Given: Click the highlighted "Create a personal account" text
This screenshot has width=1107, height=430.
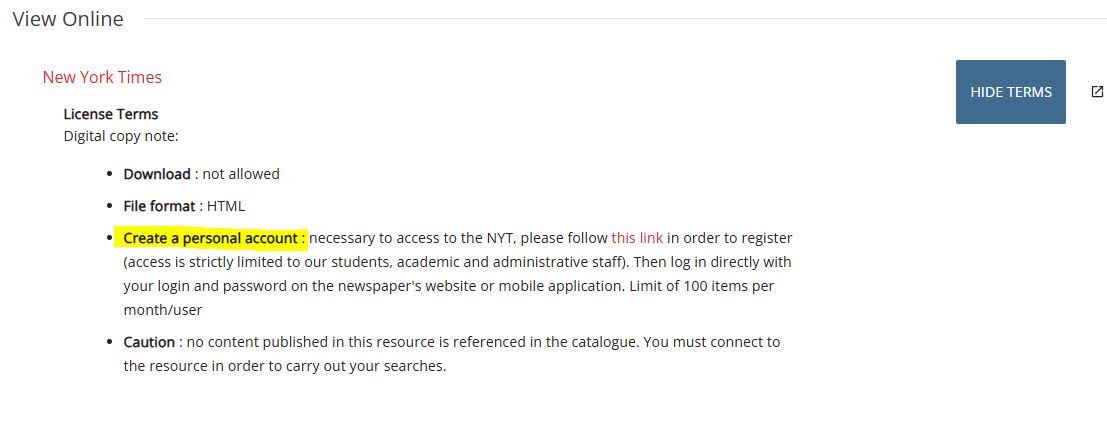Looking at the screenshot, I should [211, 238].
